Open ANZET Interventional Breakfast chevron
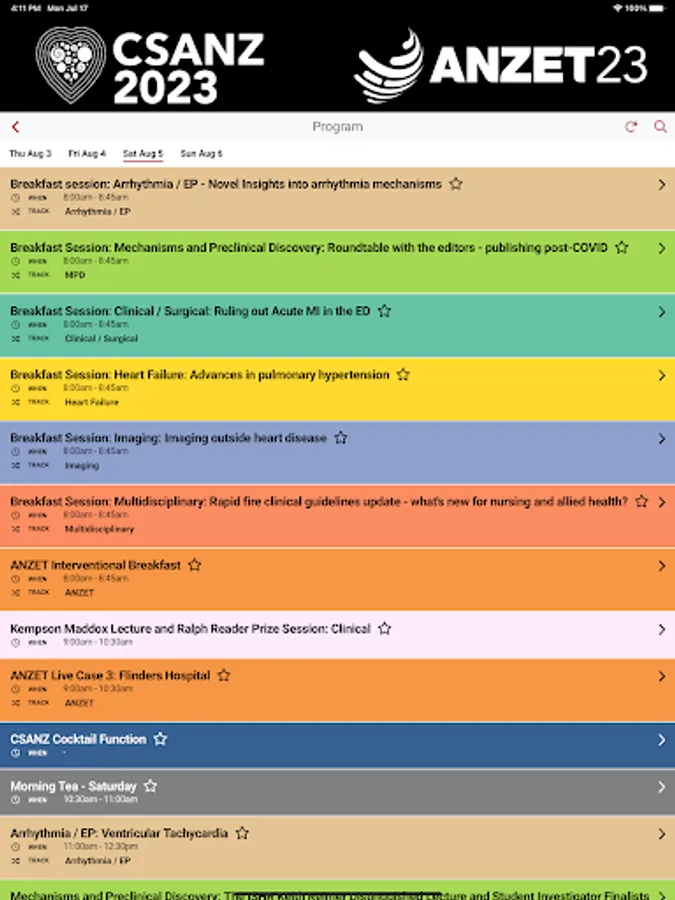Image resolution: width=675 pixels, height=900 pixels. [662, 566]
